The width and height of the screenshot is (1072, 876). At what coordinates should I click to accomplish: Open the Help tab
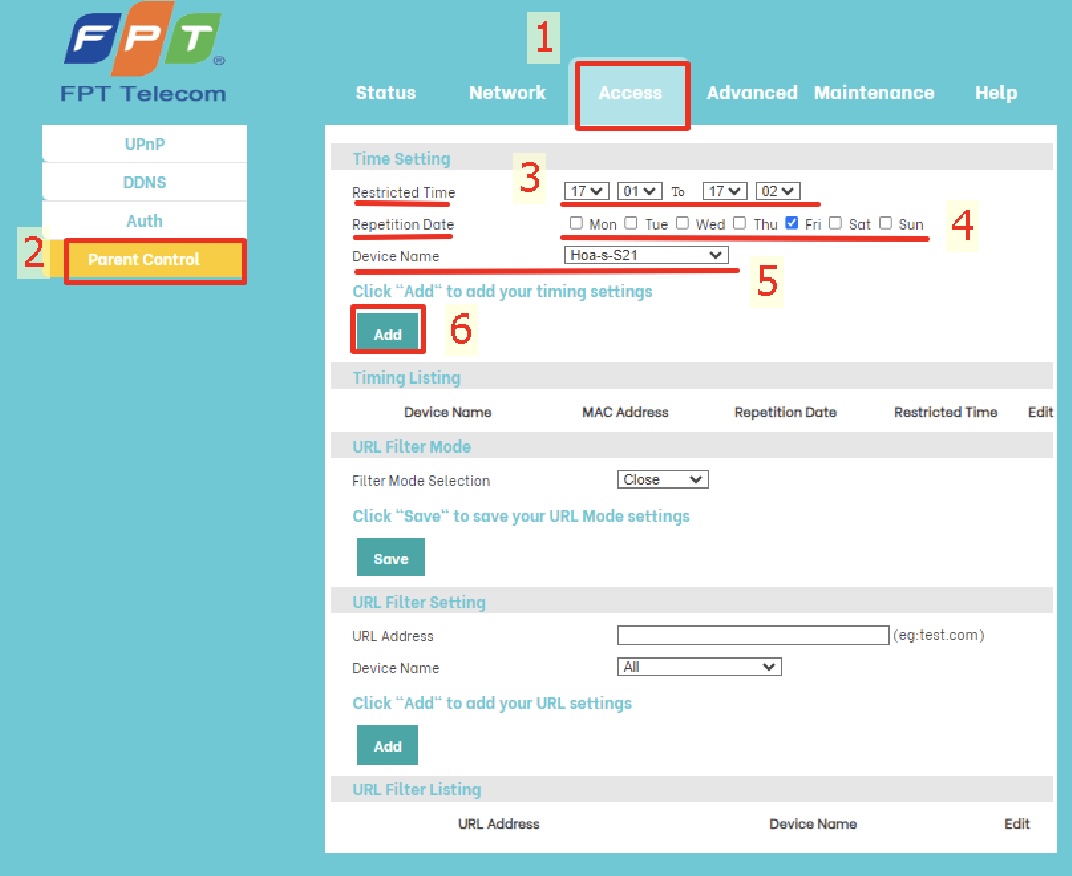995,93
